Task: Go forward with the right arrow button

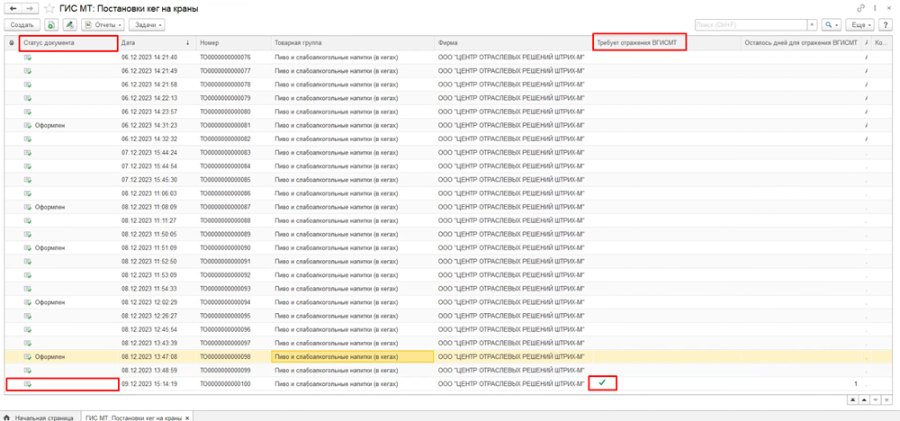Action: coord(31,9)
